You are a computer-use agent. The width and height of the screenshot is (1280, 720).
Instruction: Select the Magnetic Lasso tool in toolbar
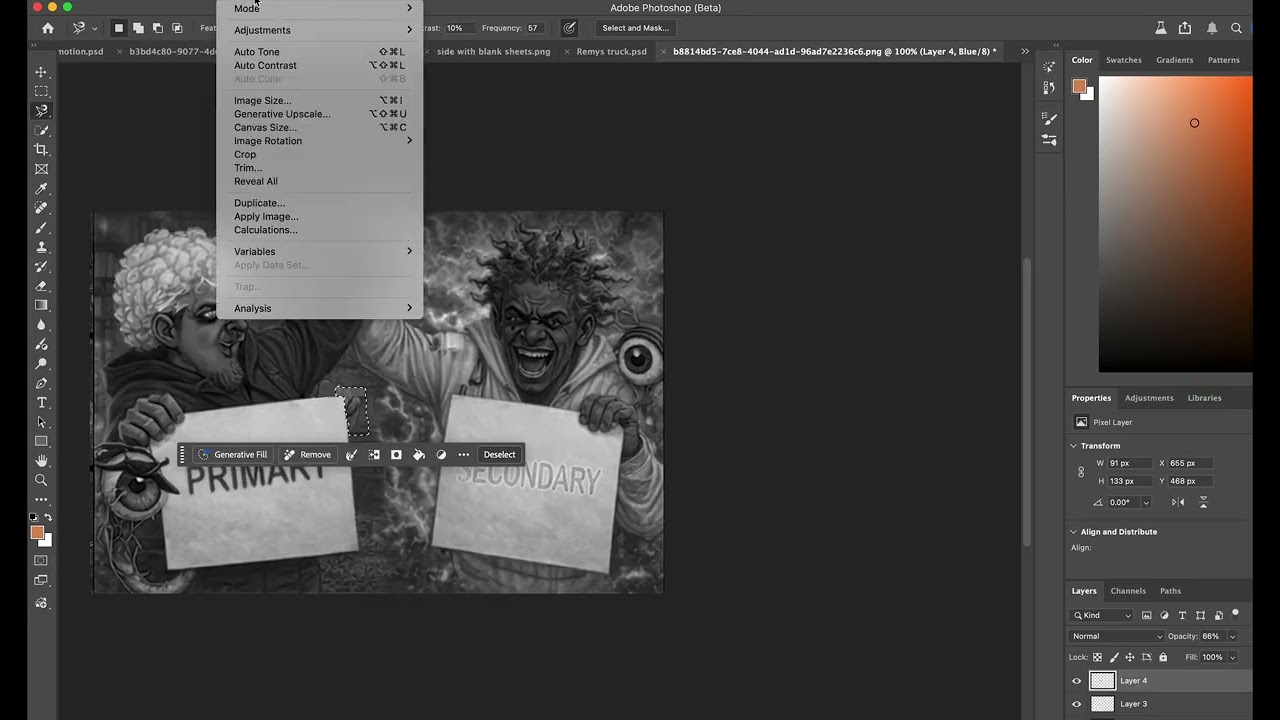click(41, 111)
